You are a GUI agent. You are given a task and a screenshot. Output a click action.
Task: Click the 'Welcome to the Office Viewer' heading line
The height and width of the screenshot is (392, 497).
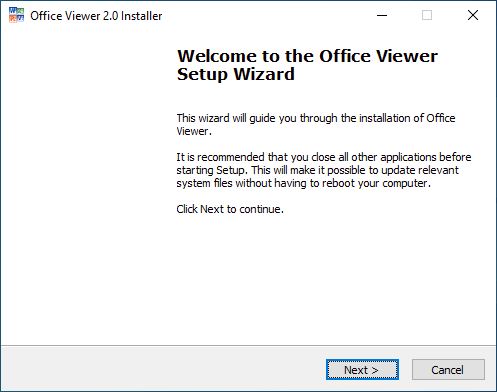307,56
